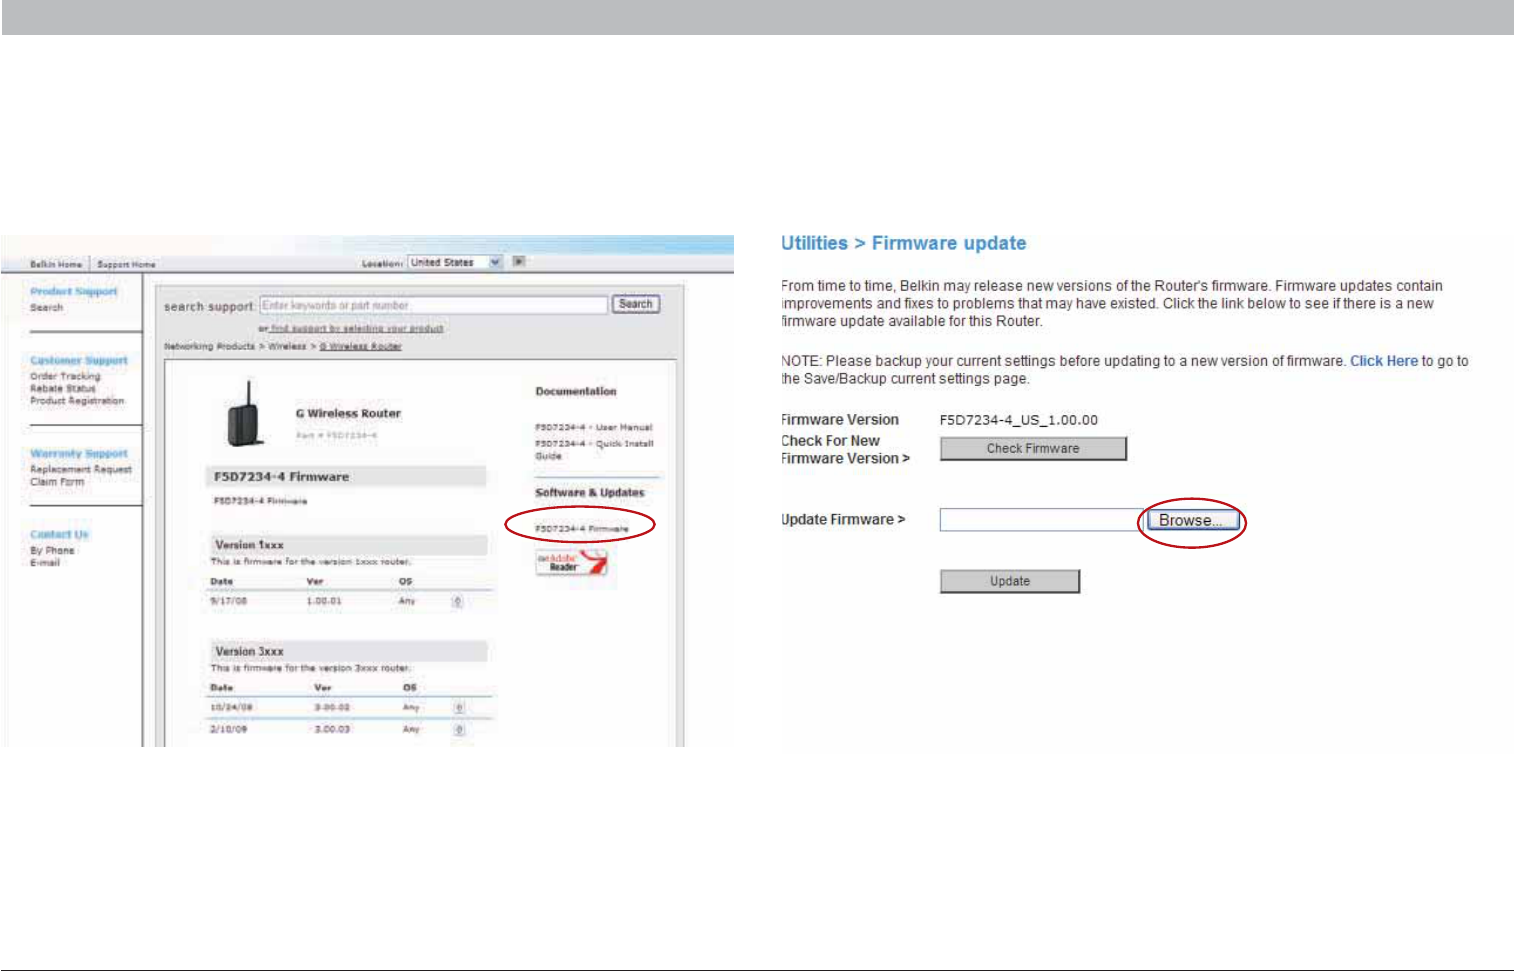Click the Warranty Support sidebar heading
This screenshot has width=1515, height=971.
[x=79, y=454]
